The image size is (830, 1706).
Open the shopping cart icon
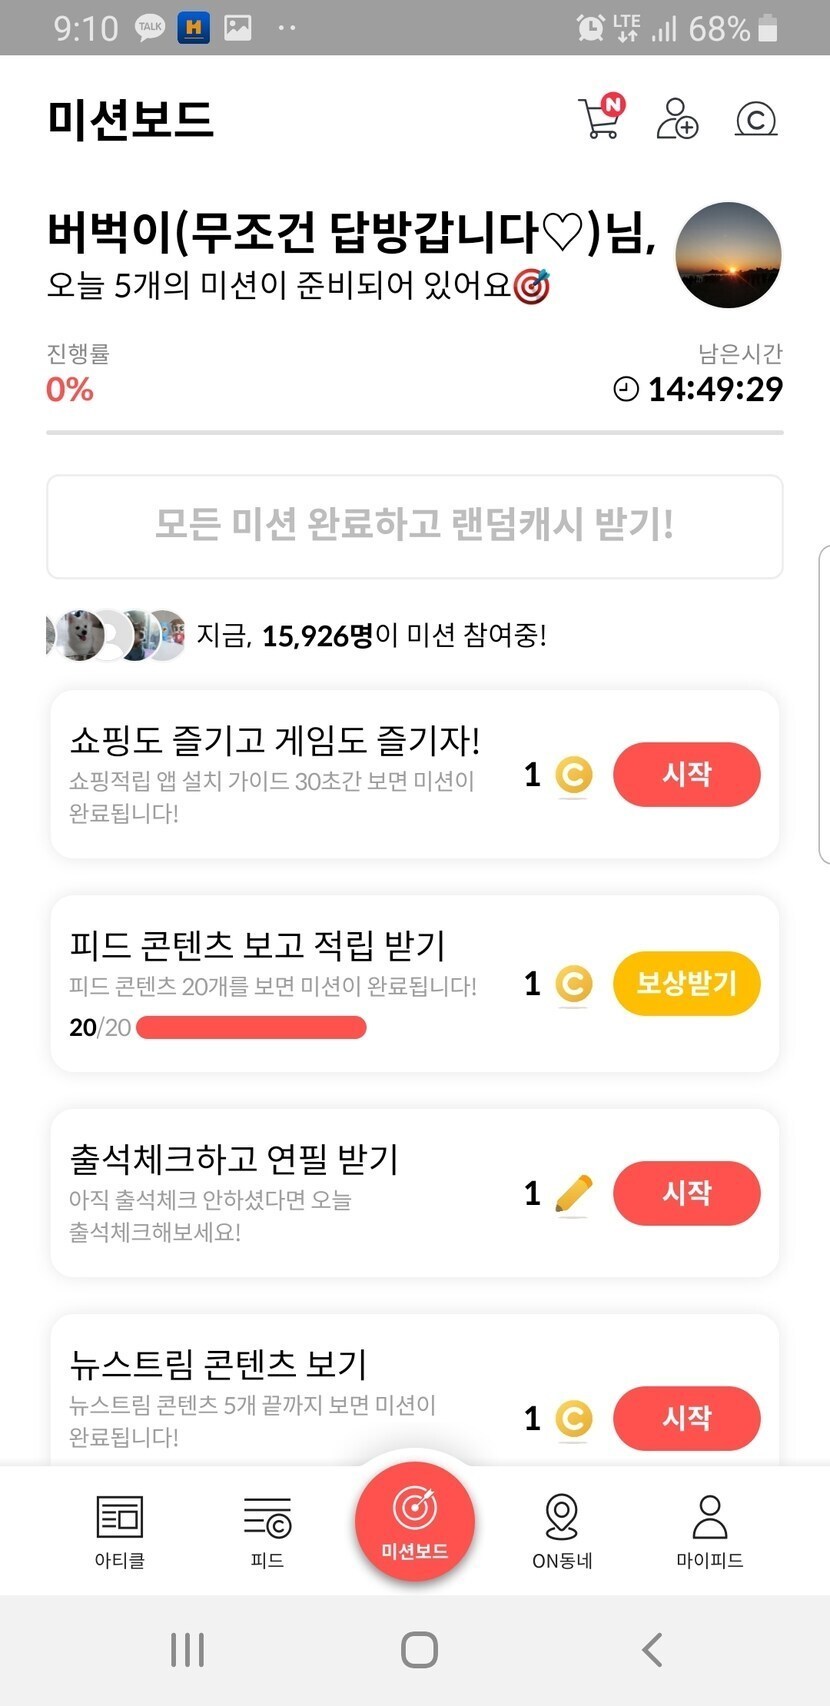tap(600, 119)
